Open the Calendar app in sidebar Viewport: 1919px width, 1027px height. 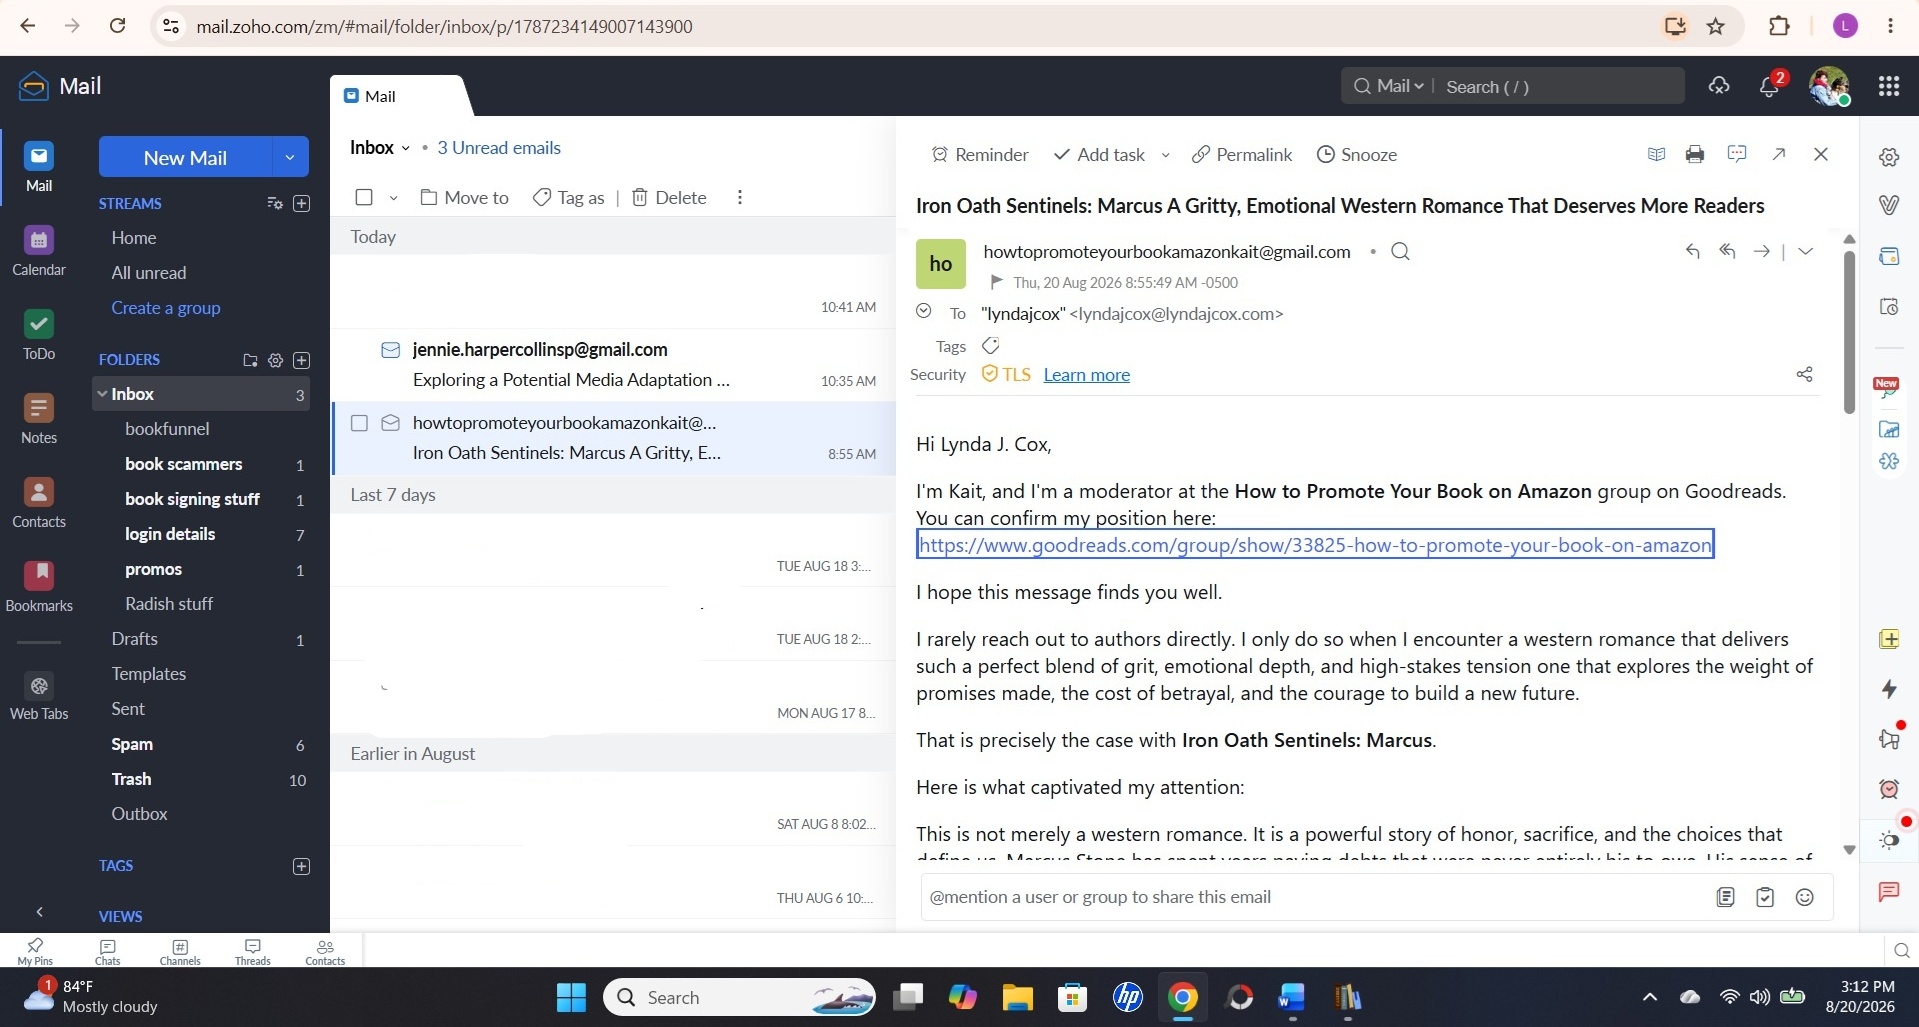click(39, 250)
